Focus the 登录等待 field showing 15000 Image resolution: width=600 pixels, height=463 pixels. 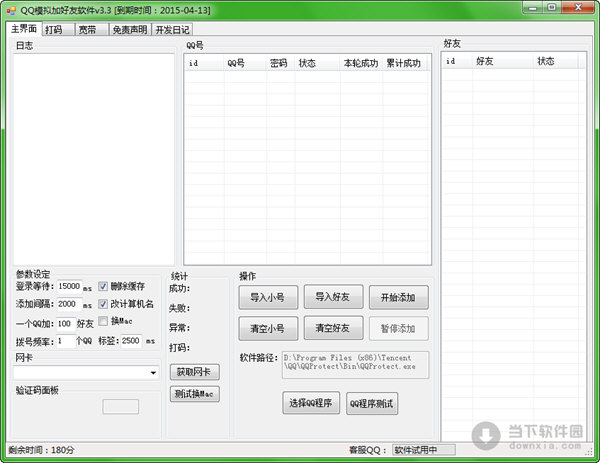coord(69,287)
